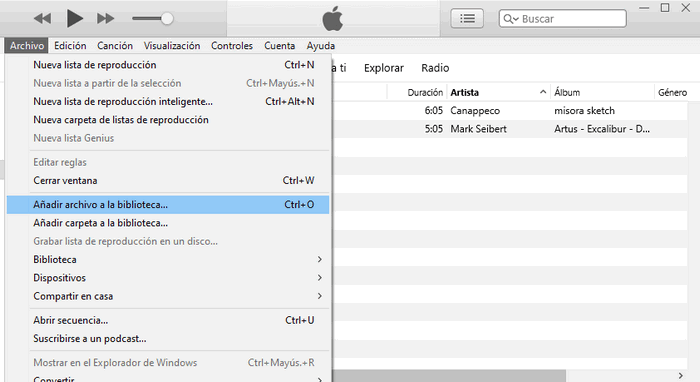Expand the Convertir submenu
700x382 pixels.
click(168, 378)
